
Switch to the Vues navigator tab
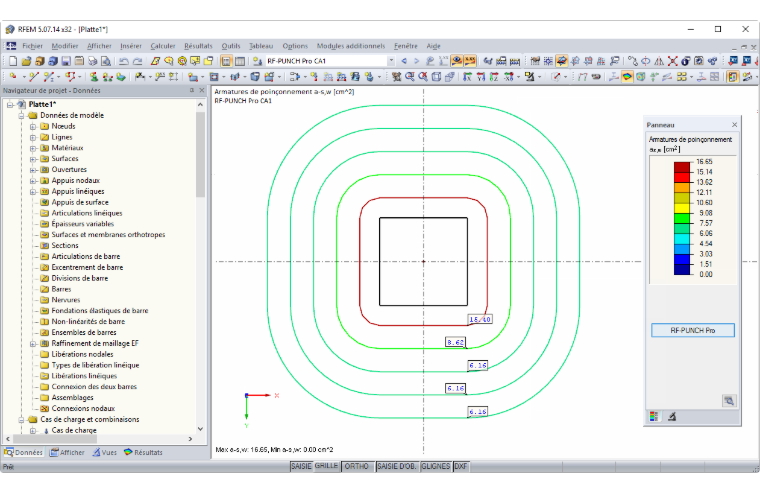point(105,452)
